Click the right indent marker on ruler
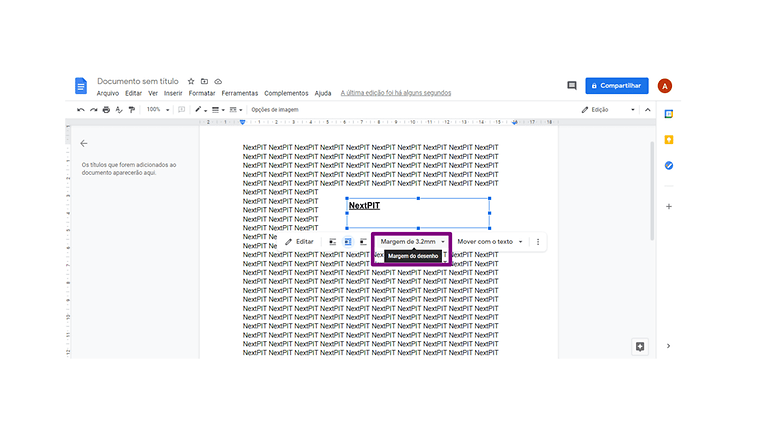This screenshot has width=782, height=440. pos(515,122)
